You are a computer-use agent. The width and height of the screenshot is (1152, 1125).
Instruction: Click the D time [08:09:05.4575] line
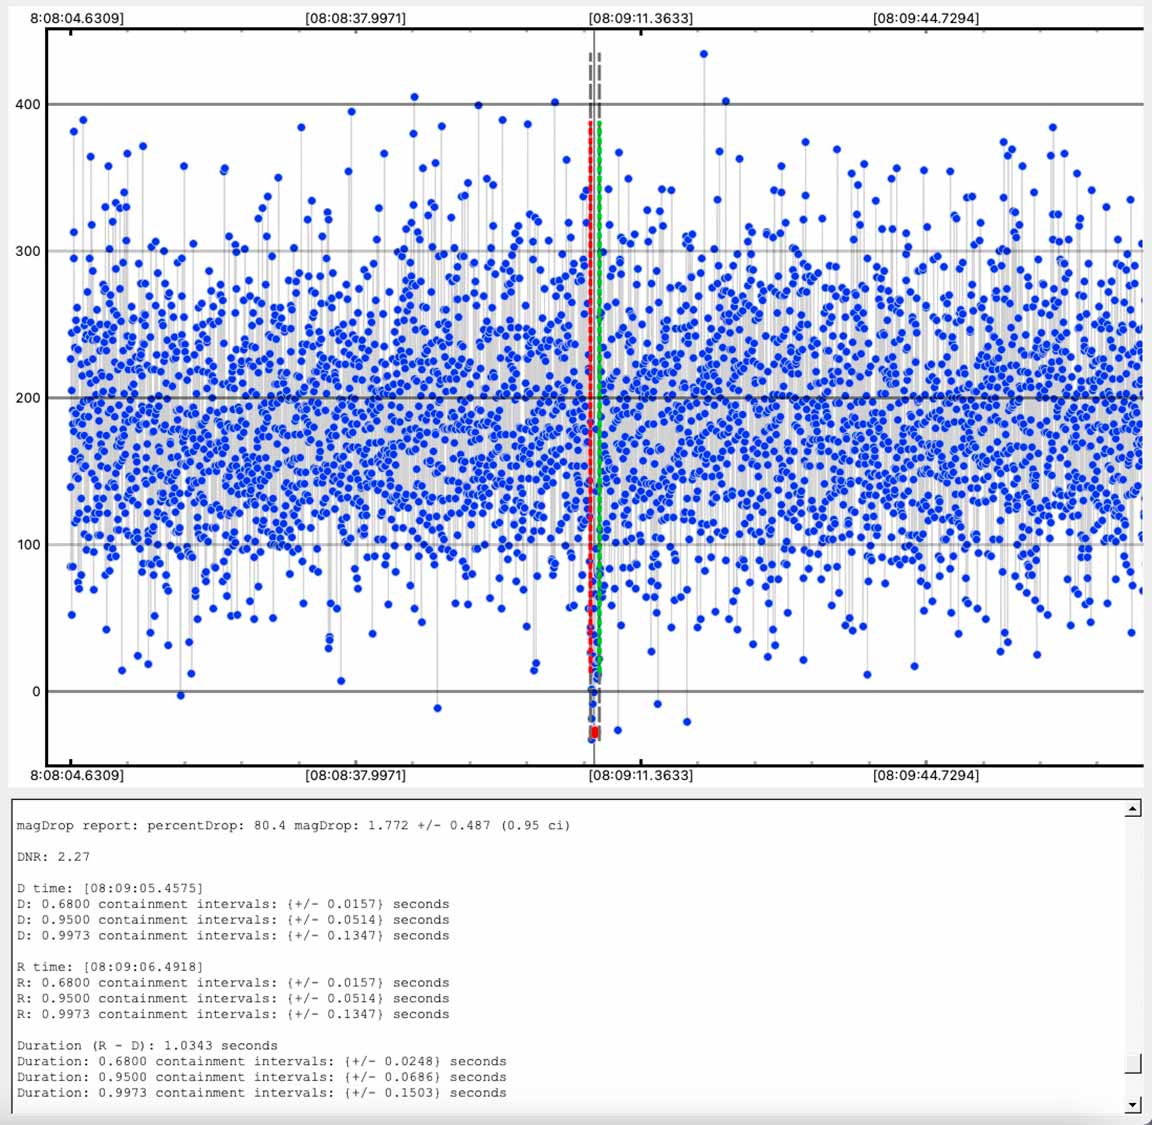[x=109, y=888]
